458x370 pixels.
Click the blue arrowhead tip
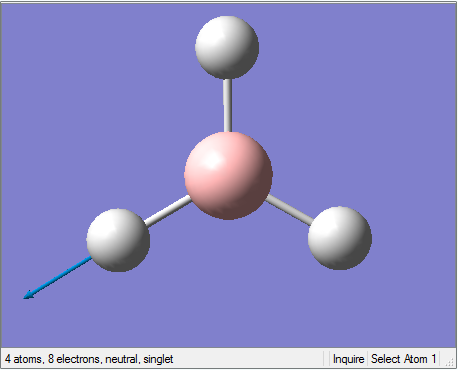(28, 295)
